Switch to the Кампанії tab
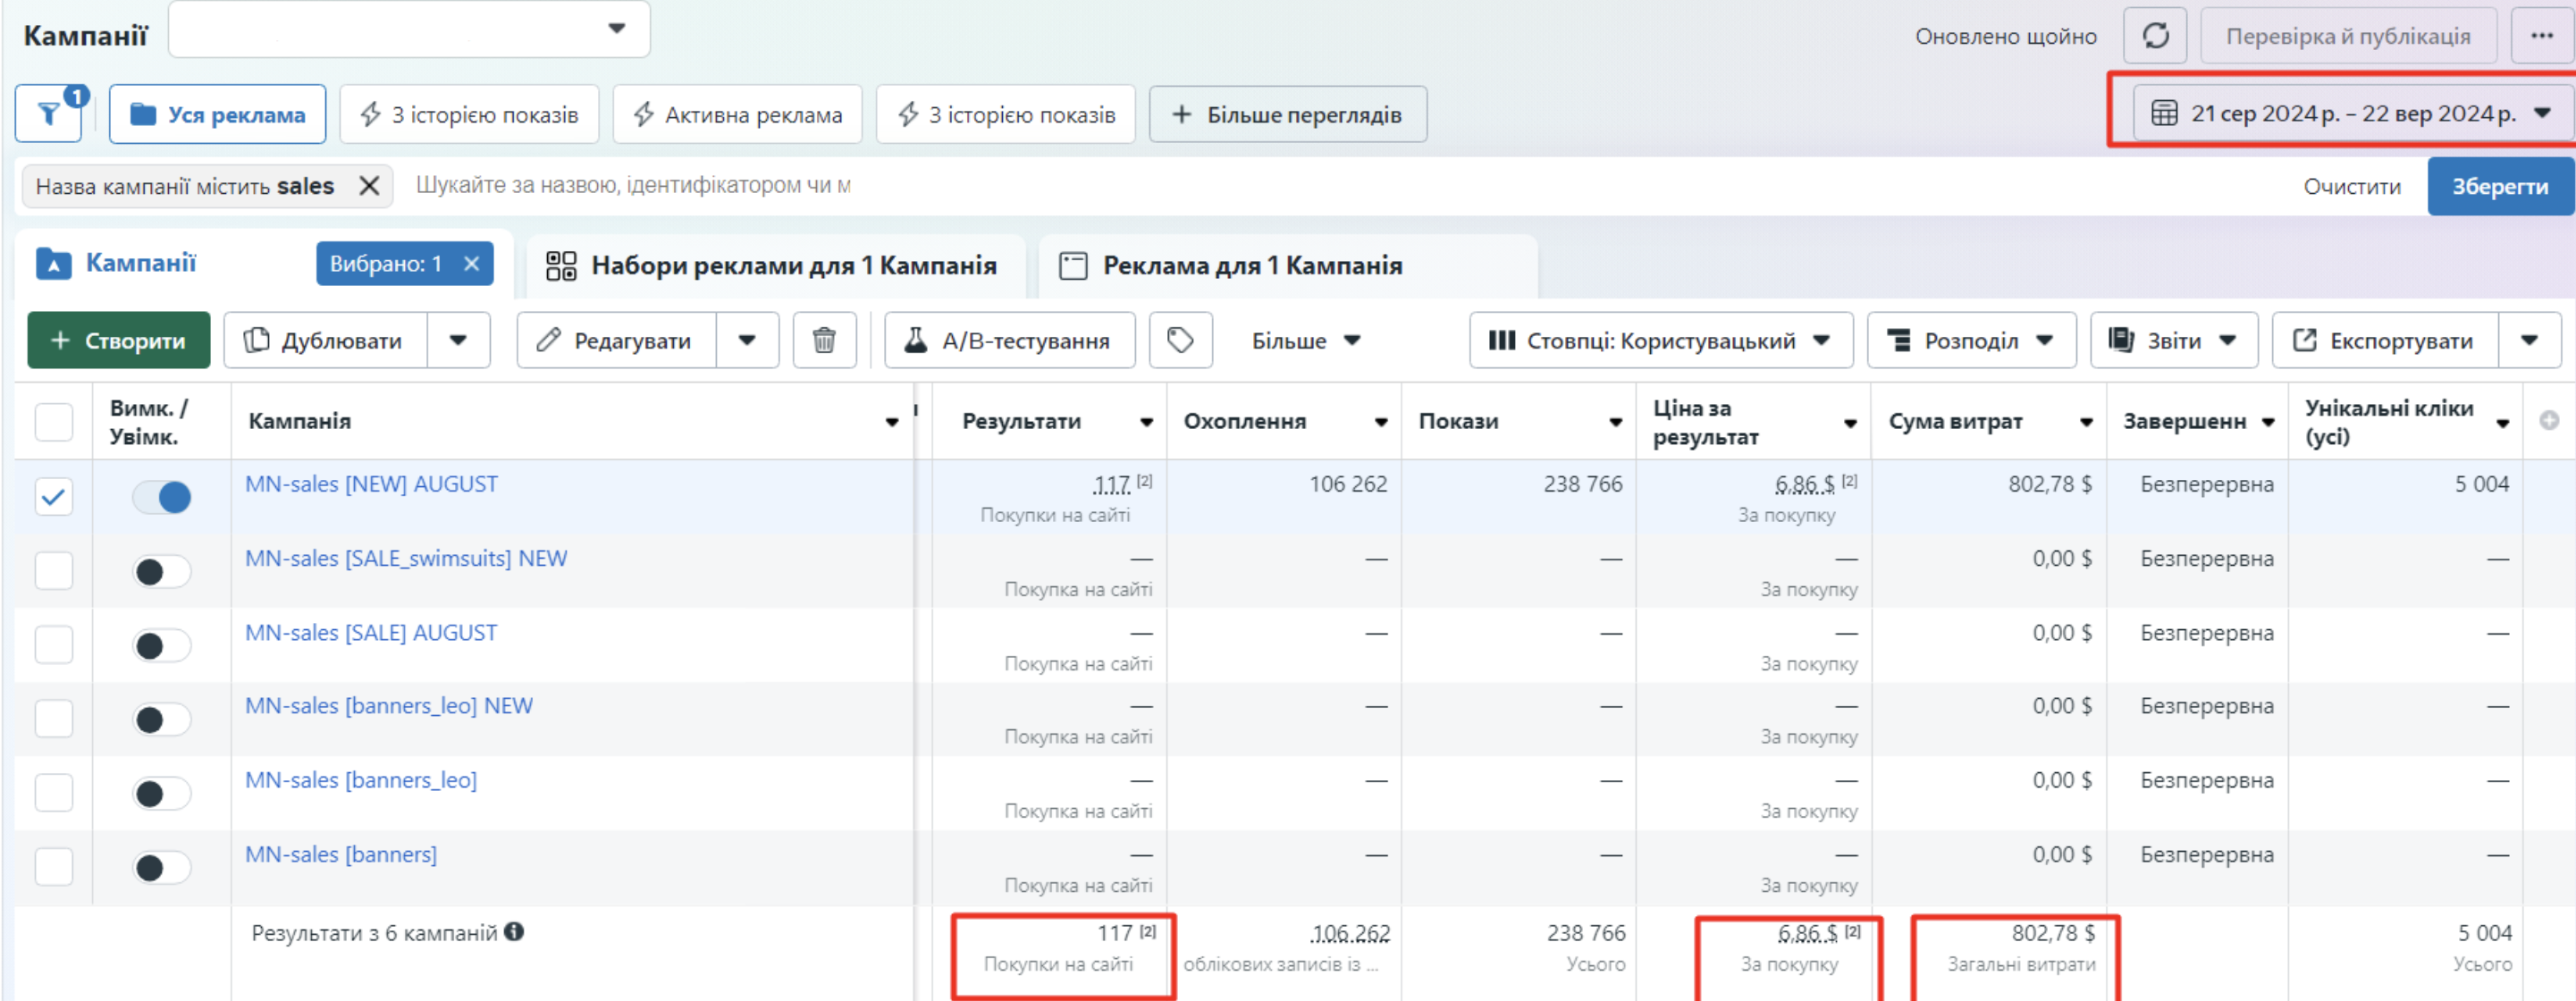 140,263
